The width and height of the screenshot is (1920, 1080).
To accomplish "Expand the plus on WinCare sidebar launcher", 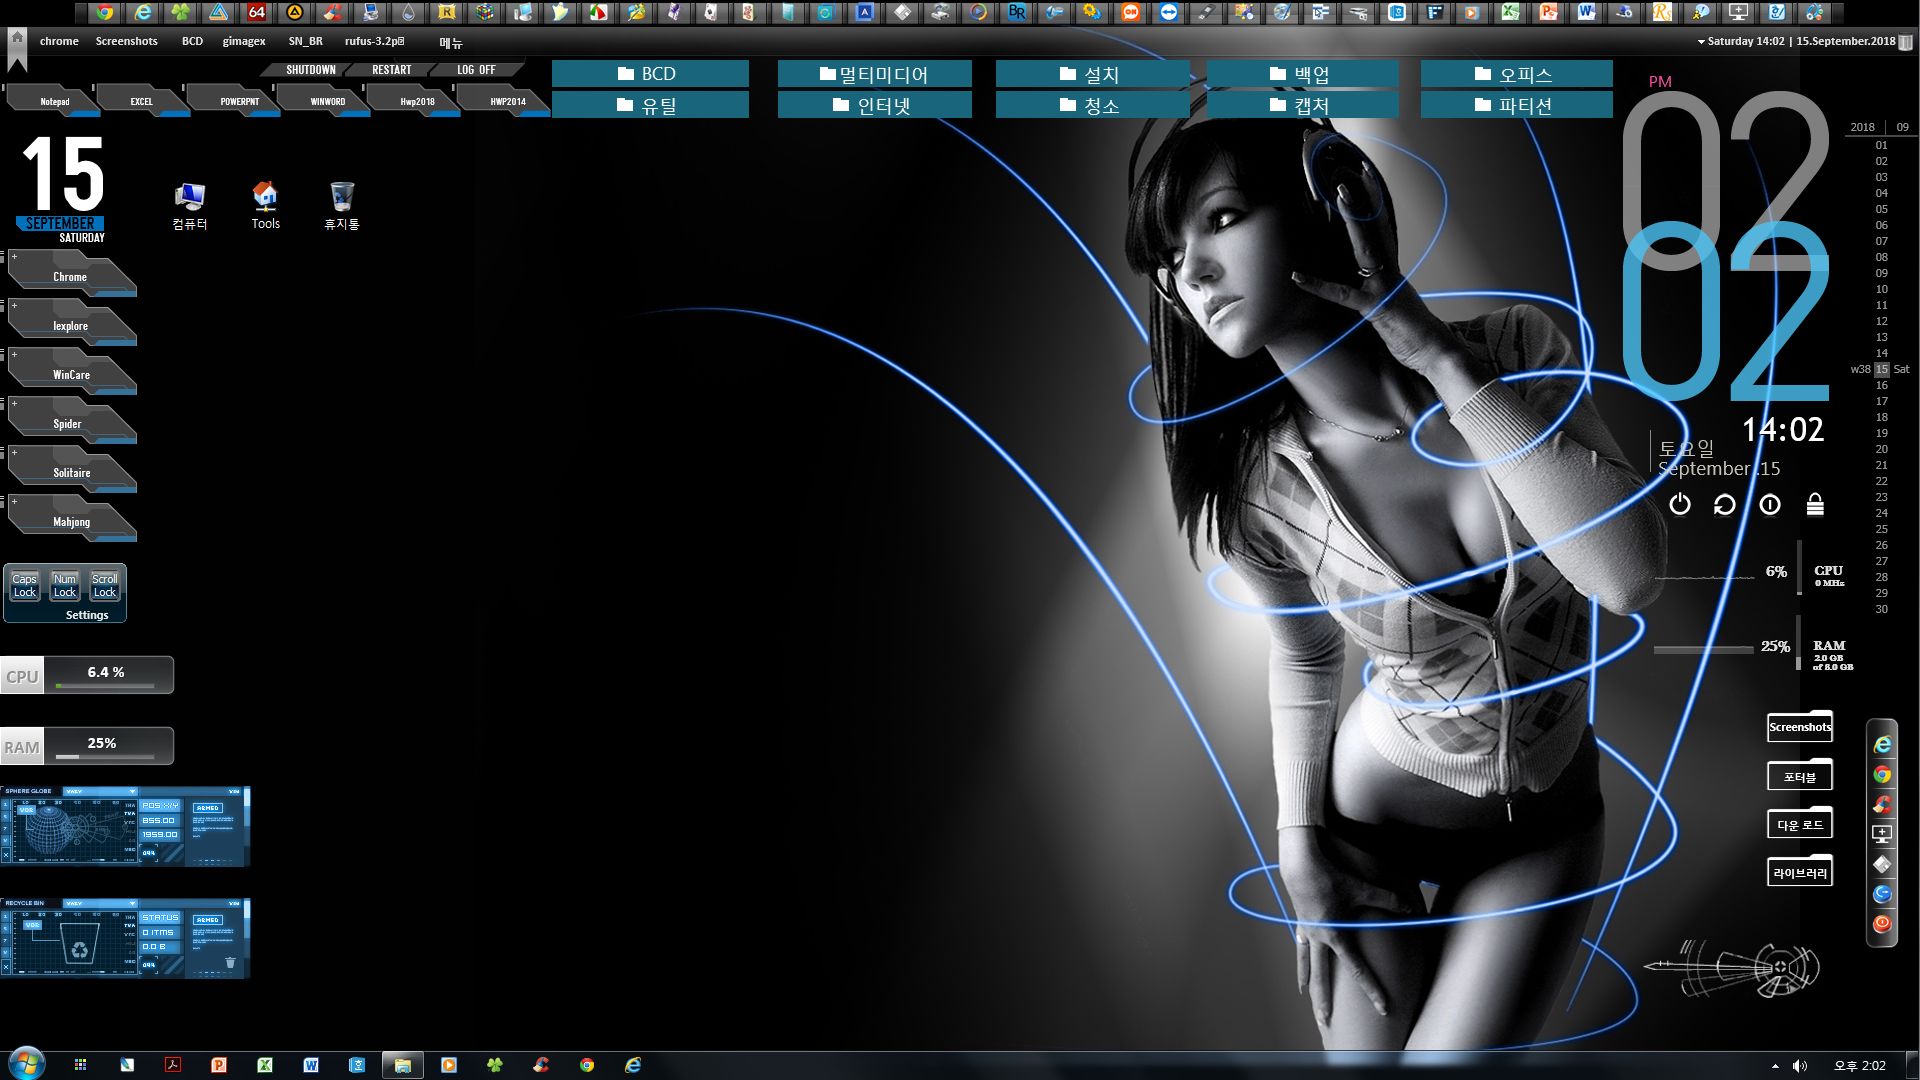I will click(x=14, y=355).
